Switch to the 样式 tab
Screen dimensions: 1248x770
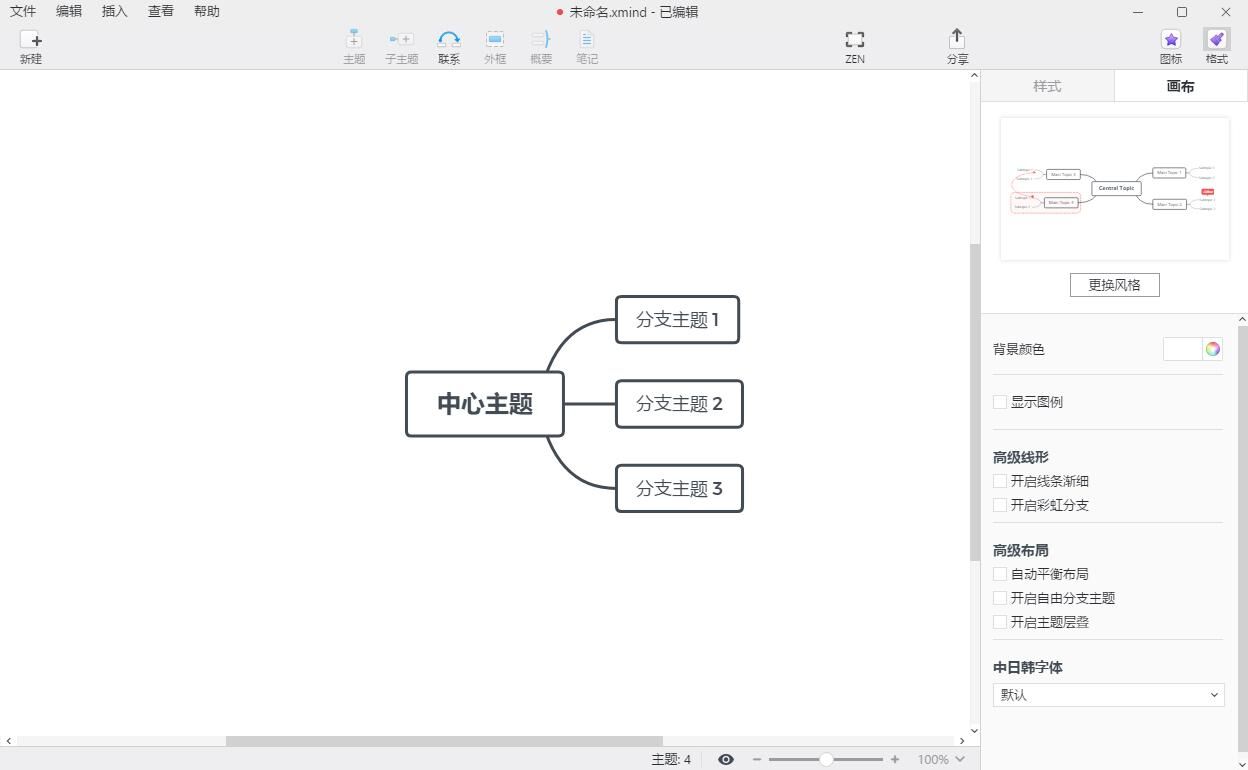[x=1047, y=86]
